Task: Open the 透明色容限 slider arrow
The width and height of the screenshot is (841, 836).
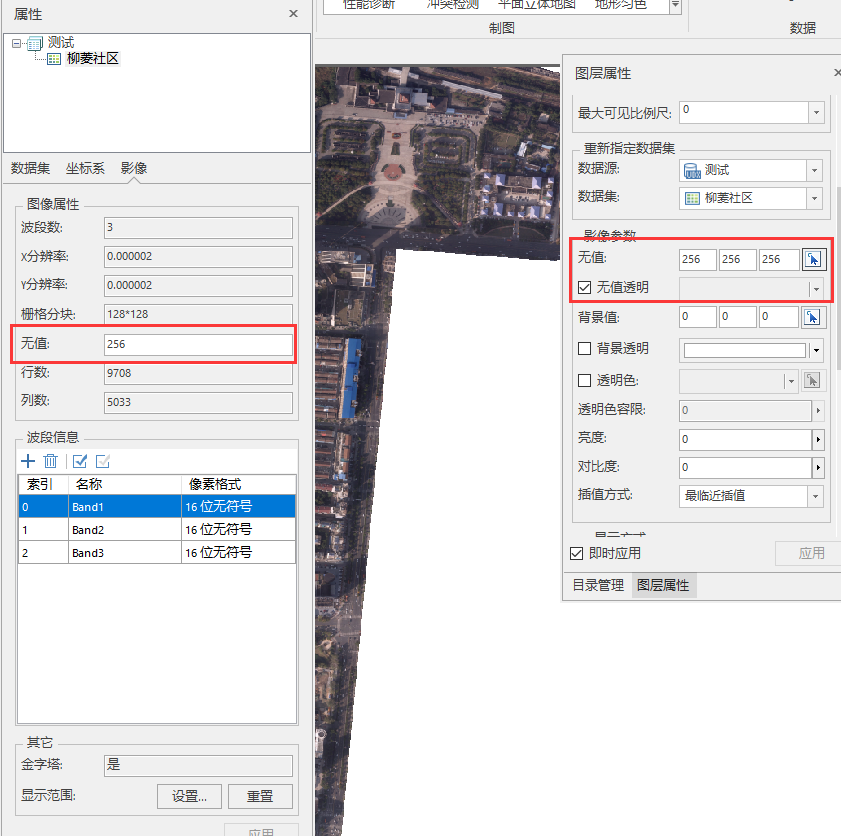Action: (818, 411)
